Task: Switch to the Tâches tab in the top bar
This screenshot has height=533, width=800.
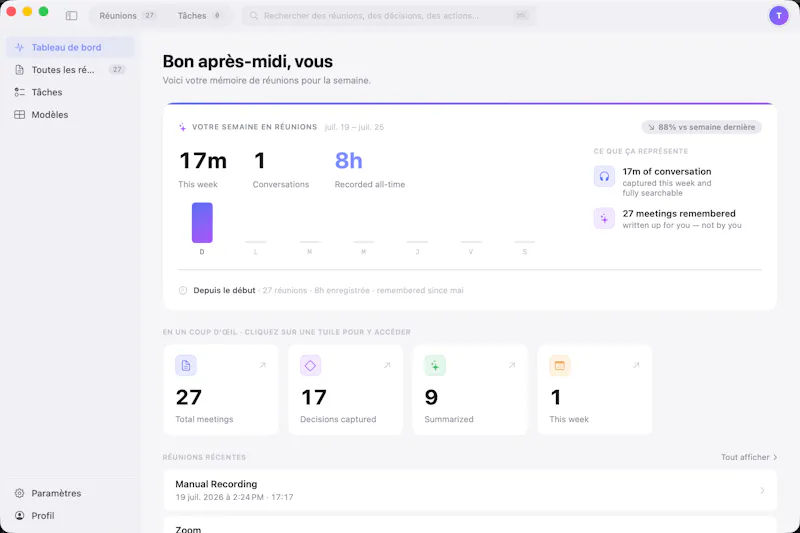Action: (198, 16)
